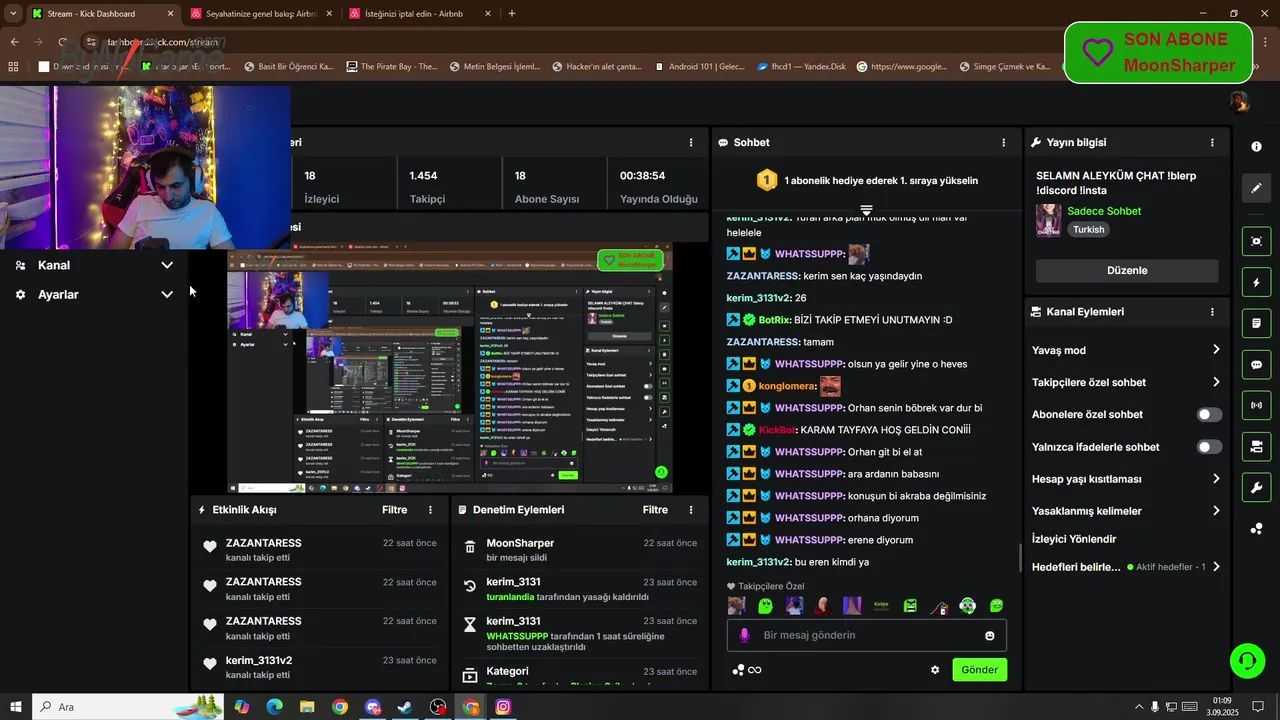Click İzleyici Yönlendir

(x=1074, y=539)
